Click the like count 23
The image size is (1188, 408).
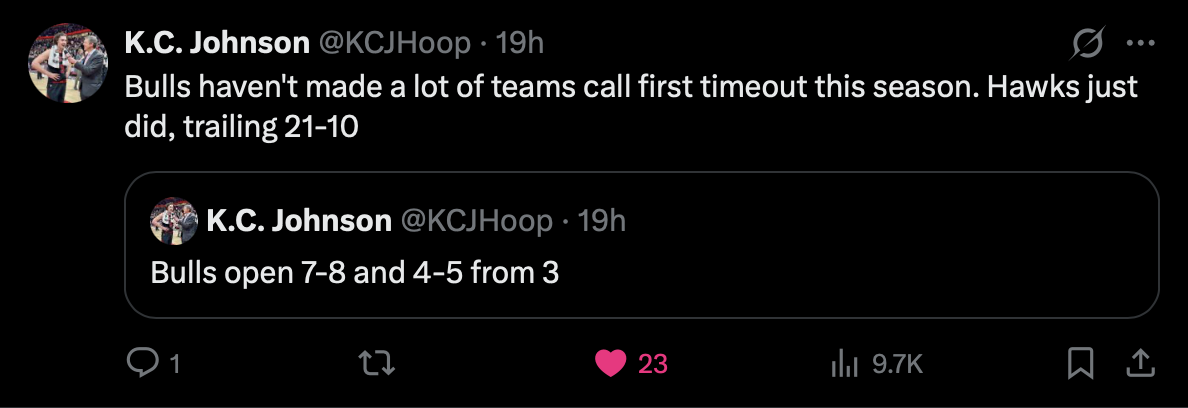click(x=653, y=365)
